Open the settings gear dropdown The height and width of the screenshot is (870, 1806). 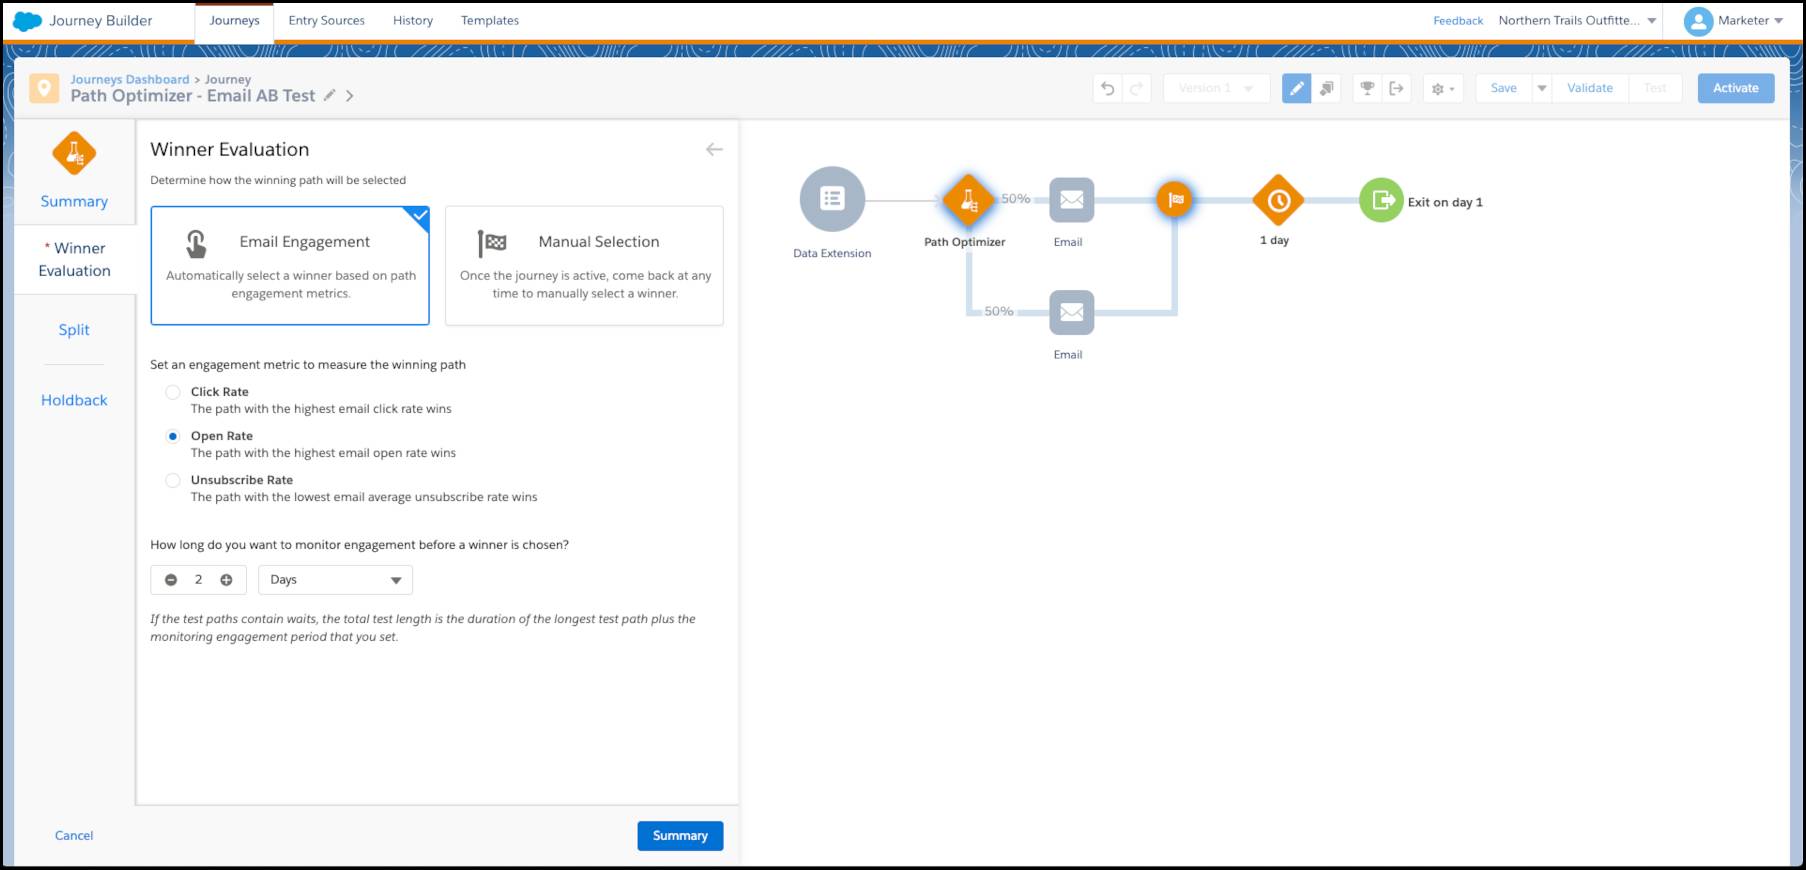(x=1443, y=88)
